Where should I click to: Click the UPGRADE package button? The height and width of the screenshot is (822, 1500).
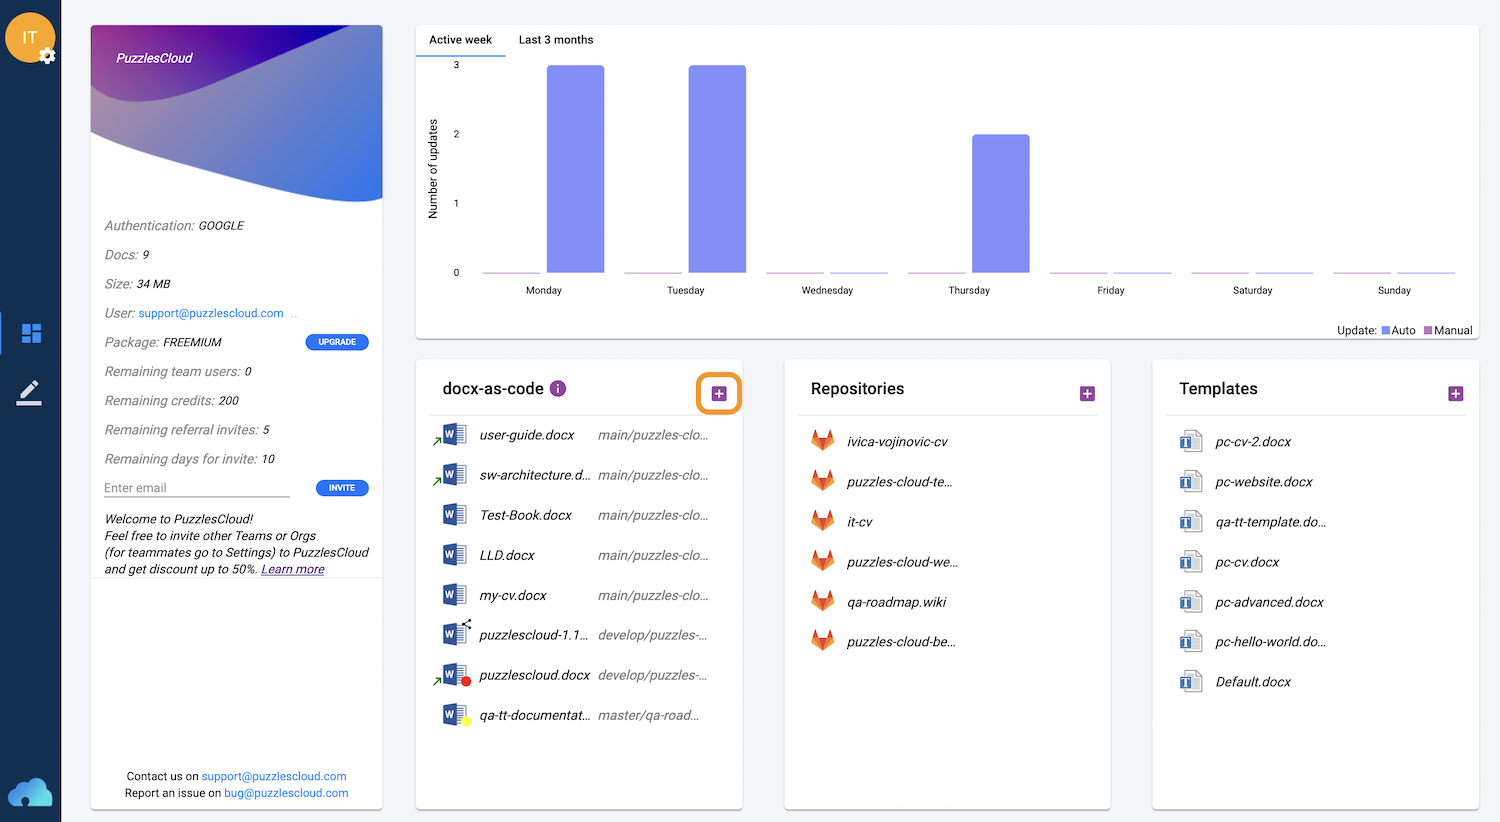(337, 342)
